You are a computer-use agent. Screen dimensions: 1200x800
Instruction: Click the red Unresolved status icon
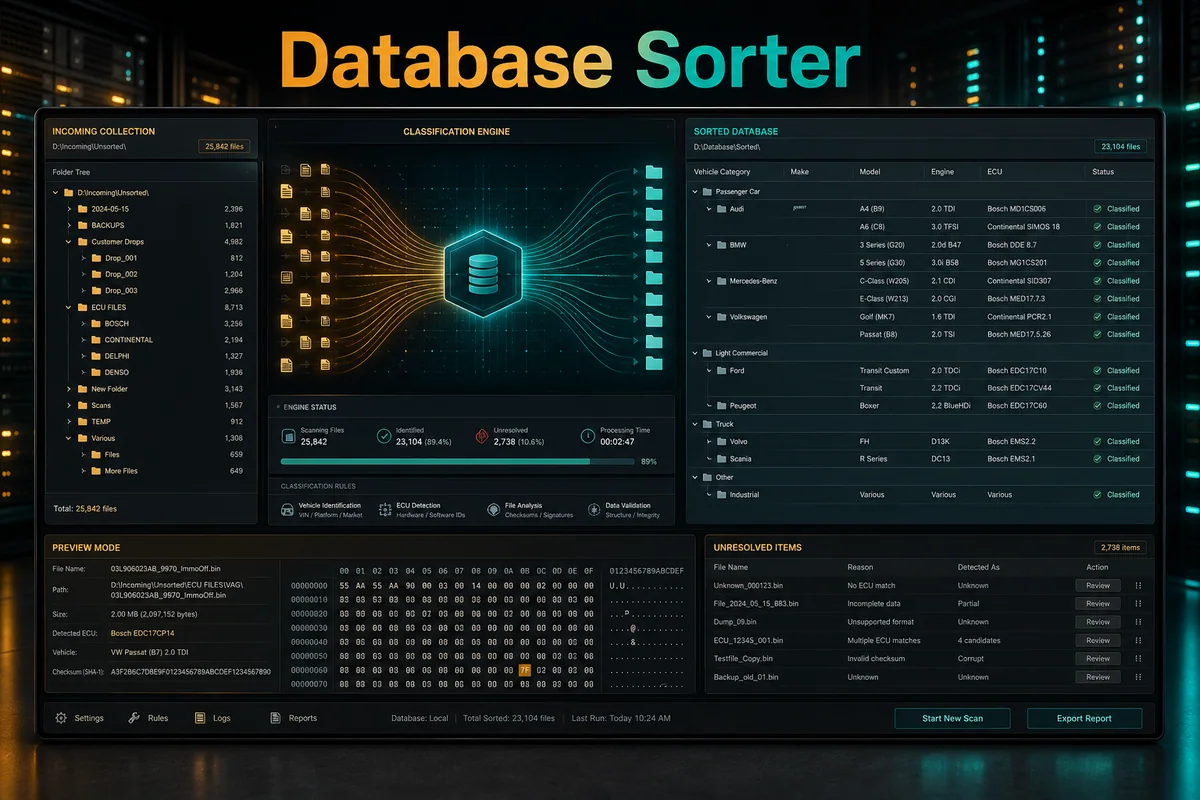coord(484,435)
